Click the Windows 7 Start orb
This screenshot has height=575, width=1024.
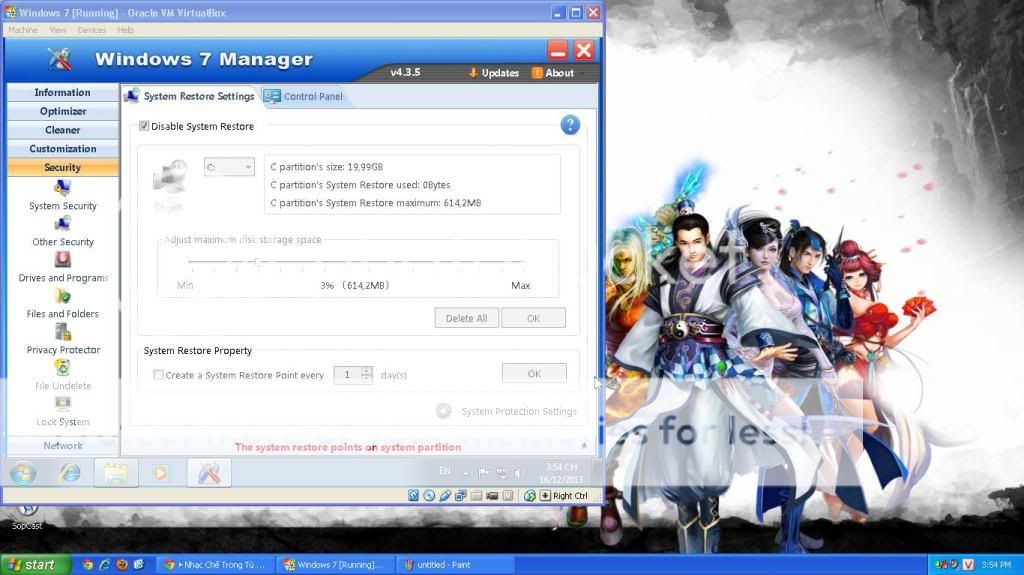click(24, 472)
